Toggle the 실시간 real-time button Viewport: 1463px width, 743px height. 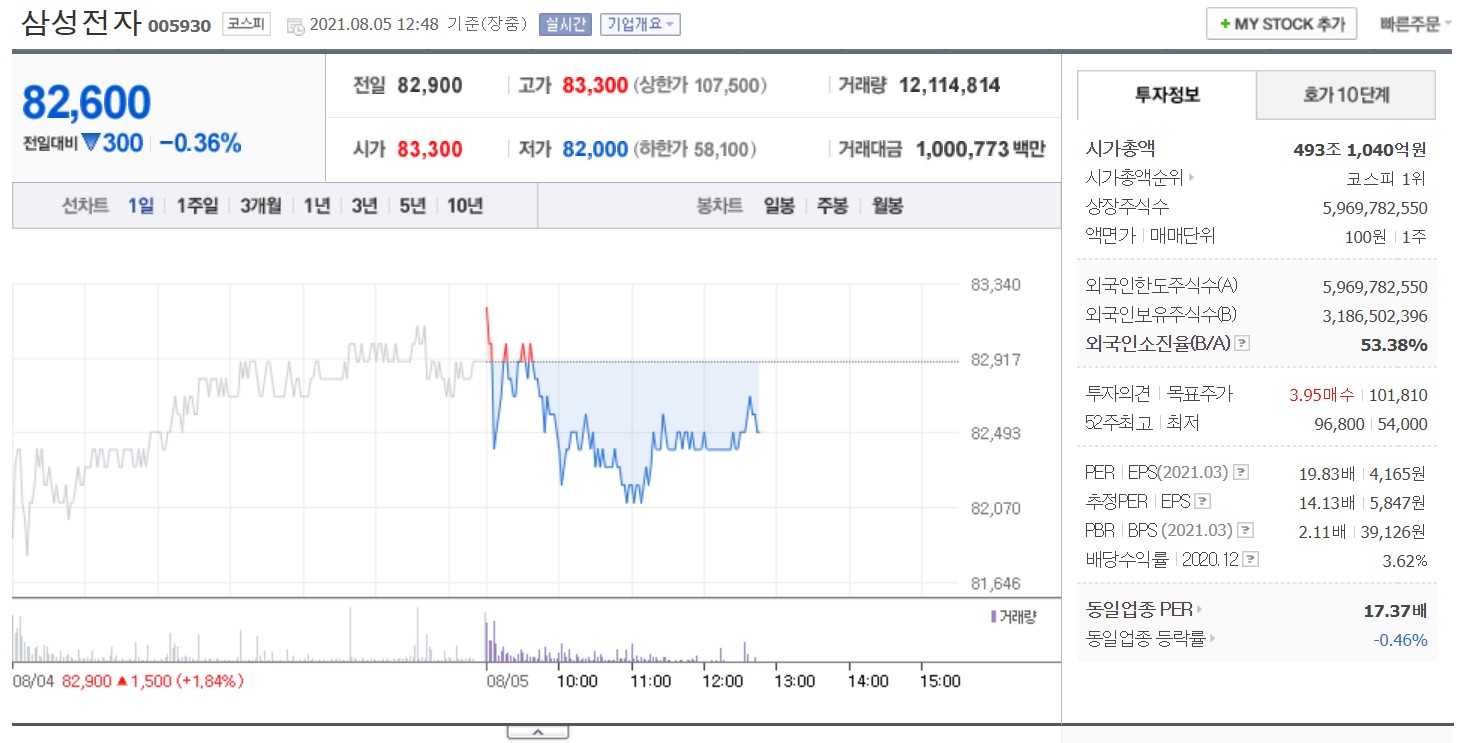point(565,25)
